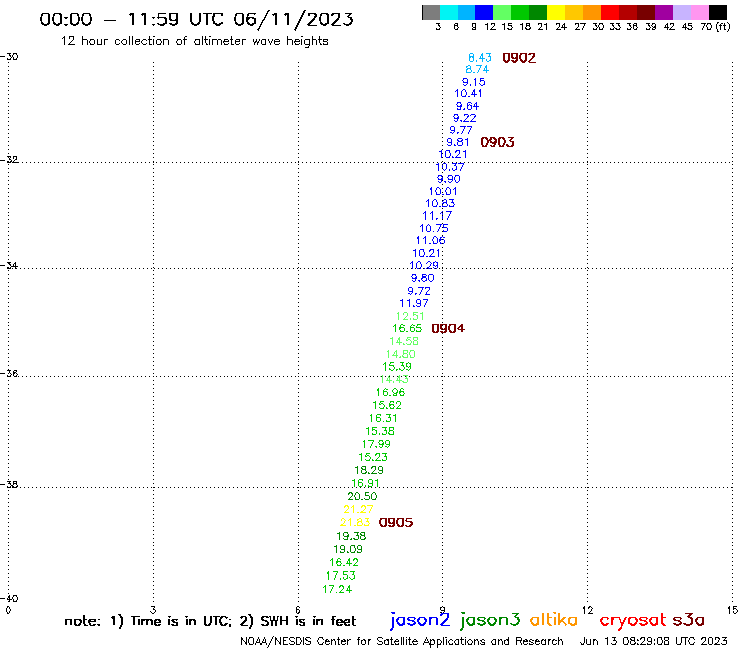
Task: Choose the purple swatch in the legend
Action: 664,12
